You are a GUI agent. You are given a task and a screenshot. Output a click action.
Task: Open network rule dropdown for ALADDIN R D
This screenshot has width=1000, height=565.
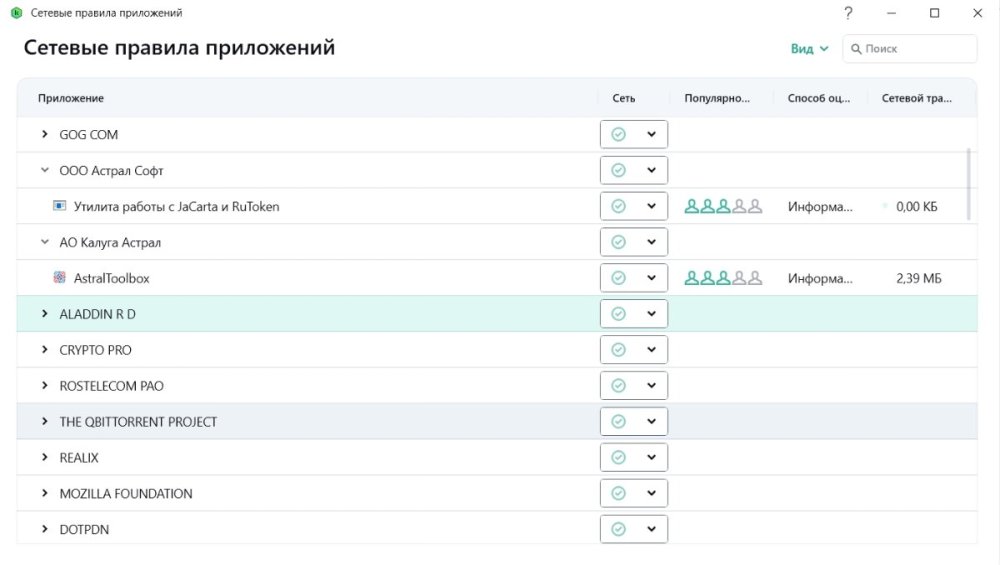651,314
